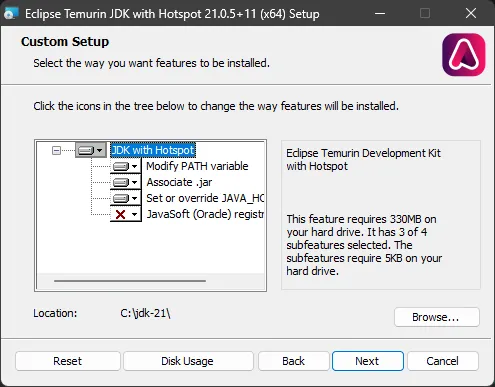Open dropdown arrow for JavaSoft (Oracle) registry
Image resolution: width=495 pixels, height=387 pixels.
click(x=134, y=214)
